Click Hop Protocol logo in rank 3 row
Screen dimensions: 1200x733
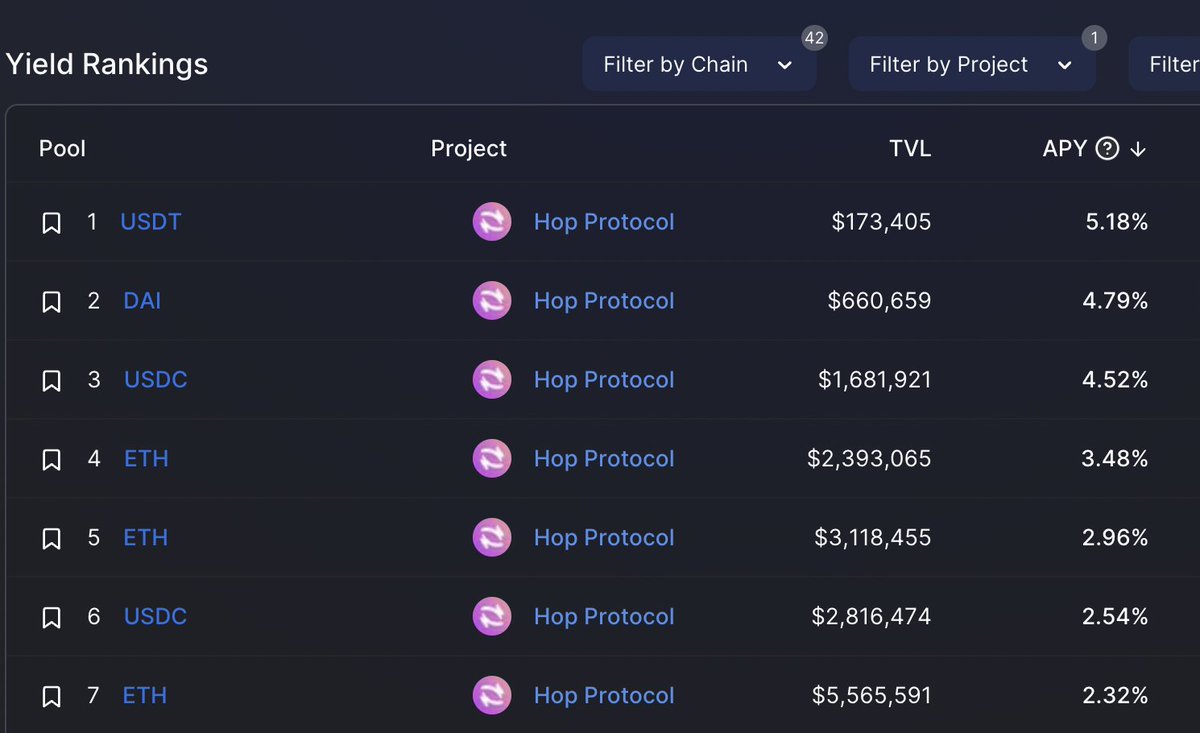pyautogui.click(x=491, y=380)
